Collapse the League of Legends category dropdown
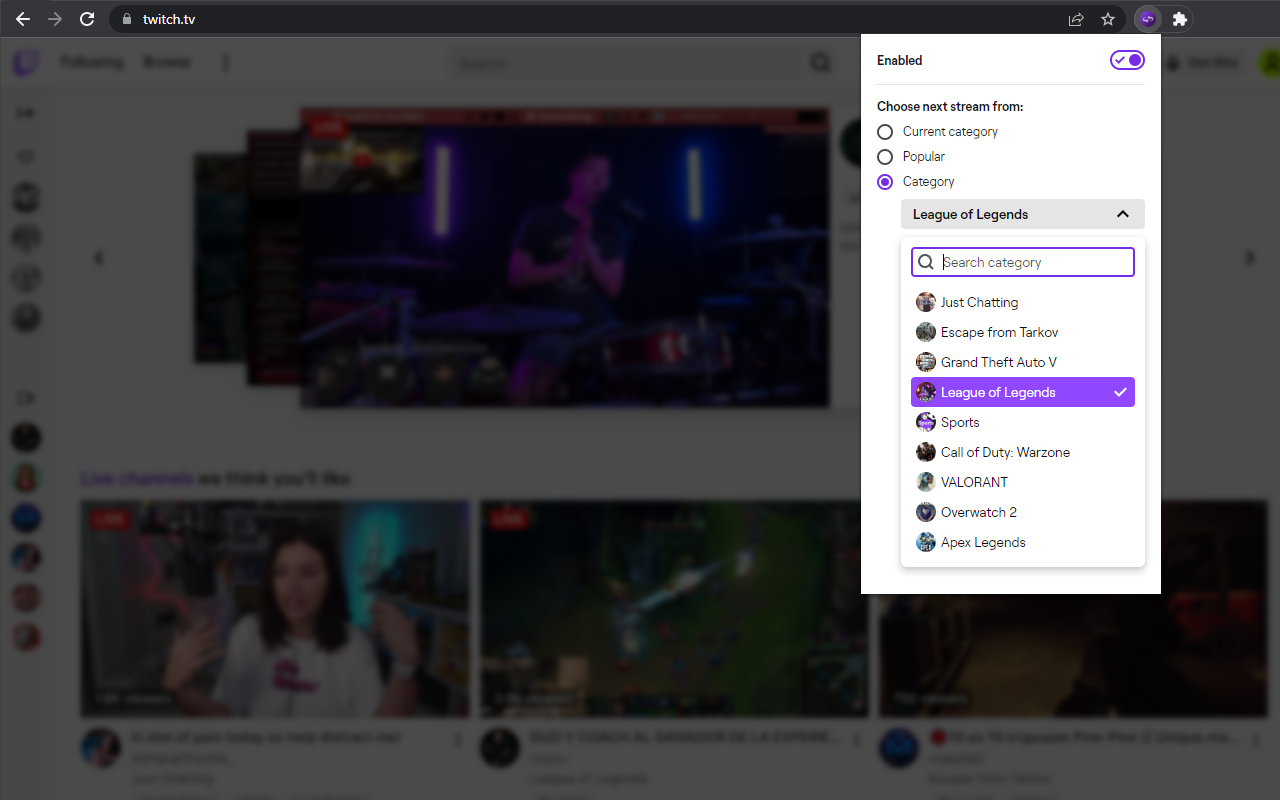1280x800 pixels. pyautogui.click(x=1023, y=214)
